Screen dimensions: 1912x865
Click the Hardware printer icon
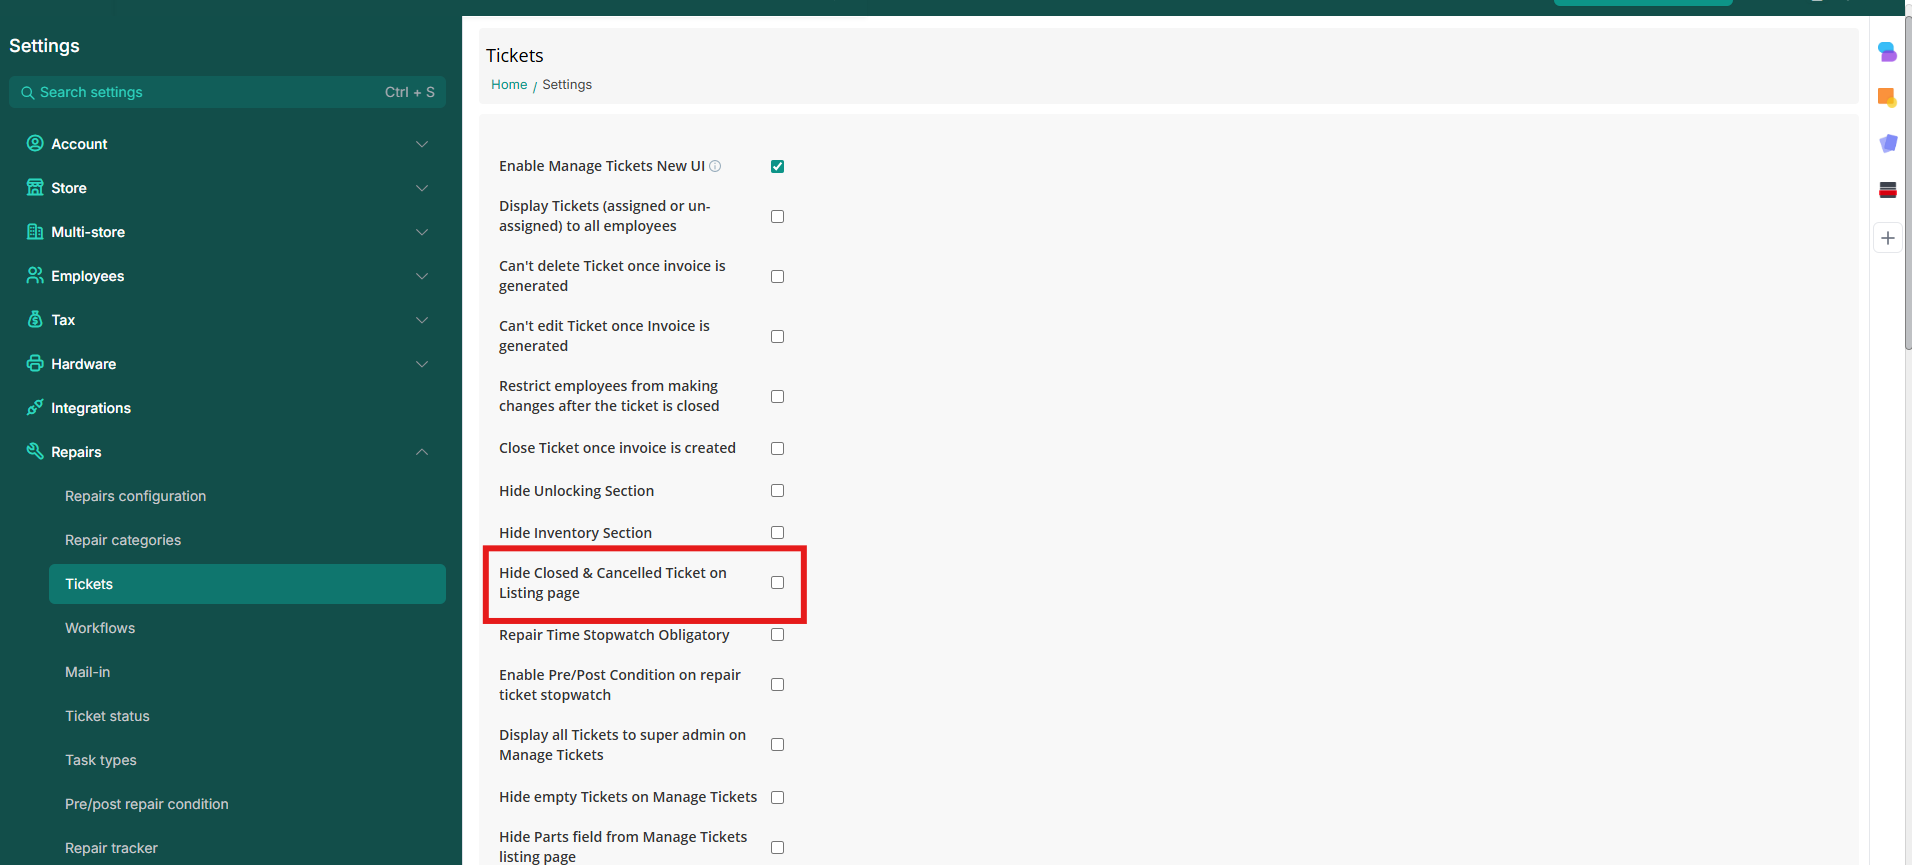[x=35, y=364]
